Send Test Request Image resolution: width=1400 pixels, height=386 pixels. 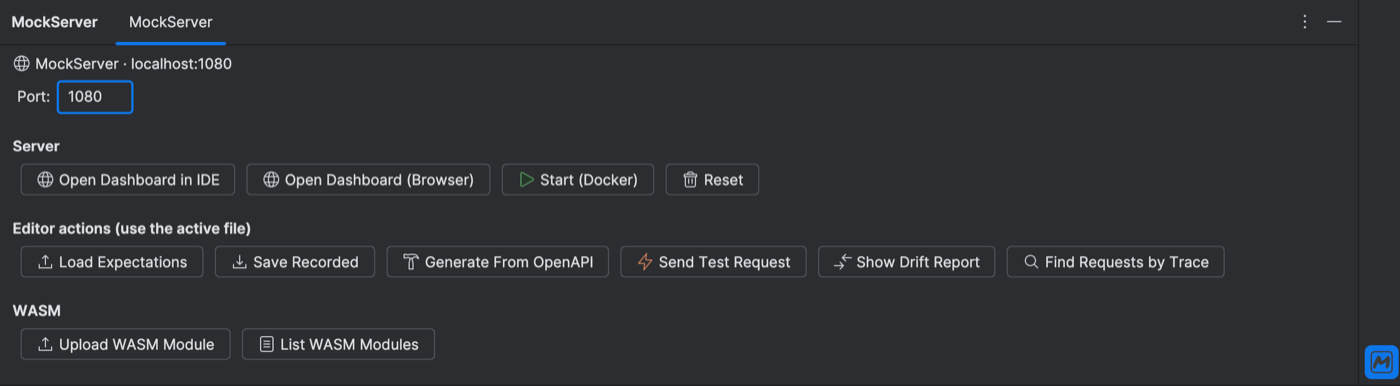(x=714, y=262)
